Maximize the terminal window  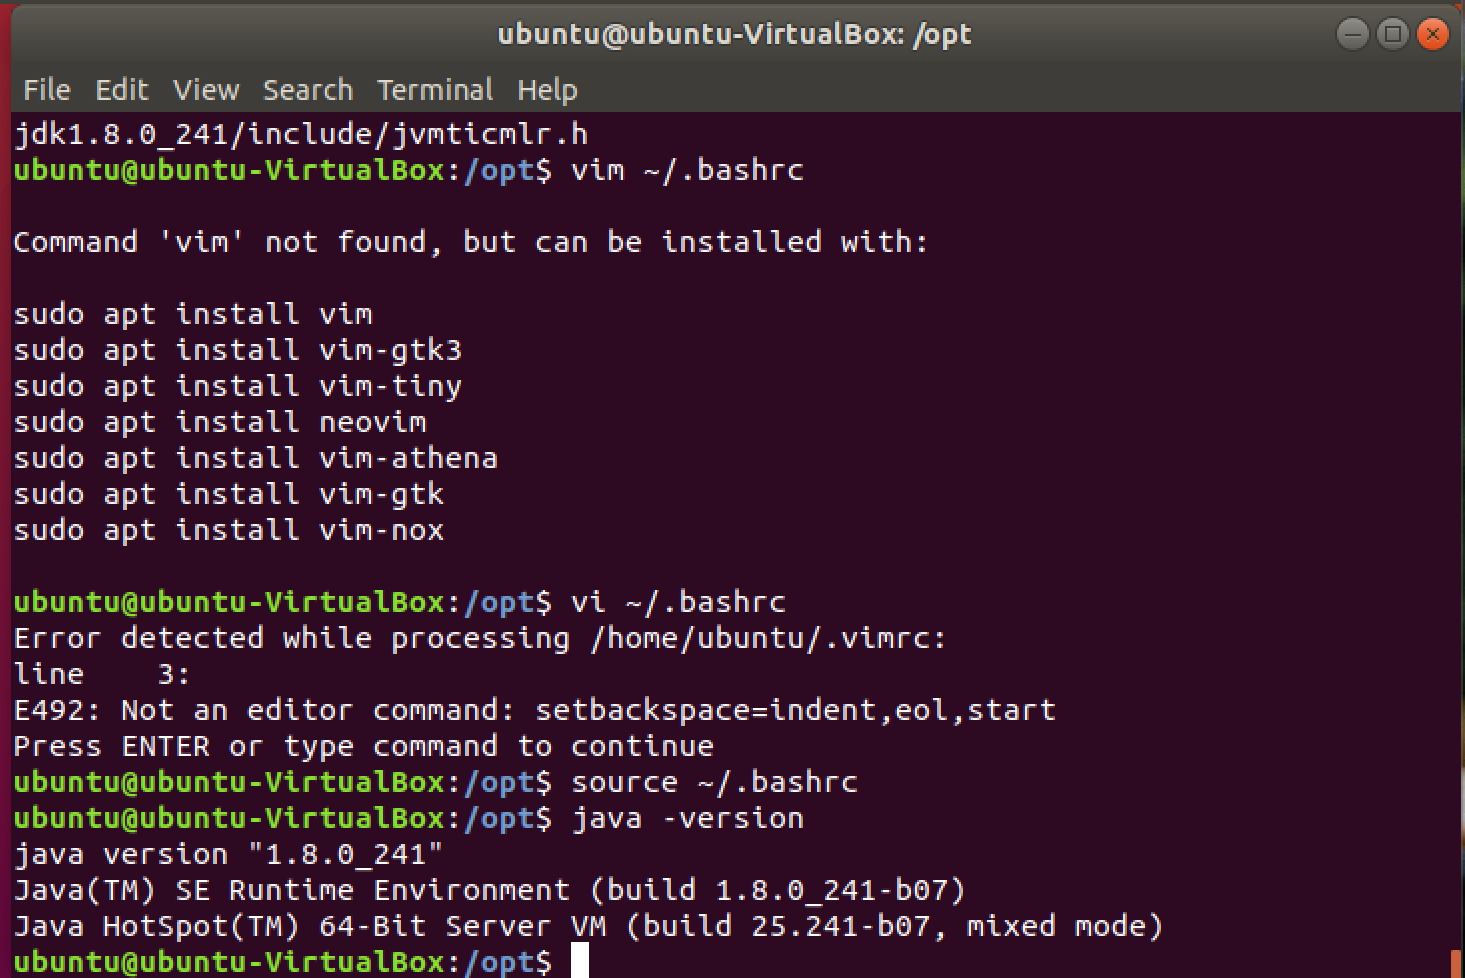1392,34
